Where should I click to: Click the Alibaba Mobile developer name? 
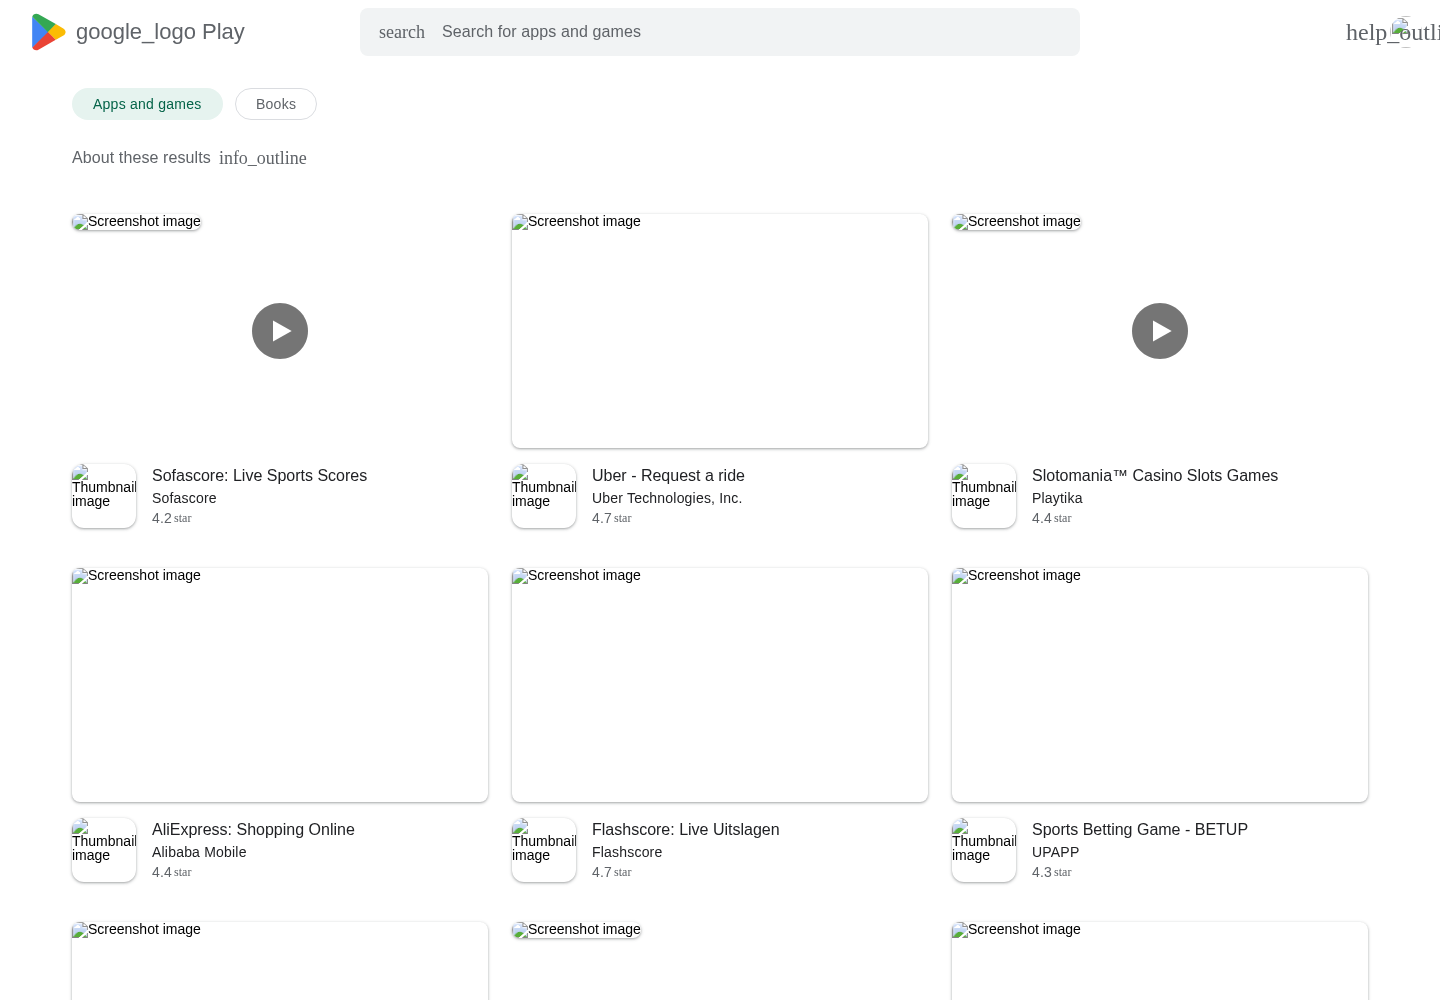(199, 852)
